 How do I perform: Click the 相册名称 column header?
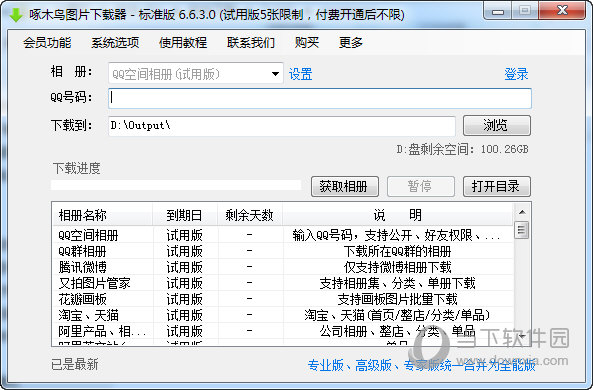click(102, 215)
